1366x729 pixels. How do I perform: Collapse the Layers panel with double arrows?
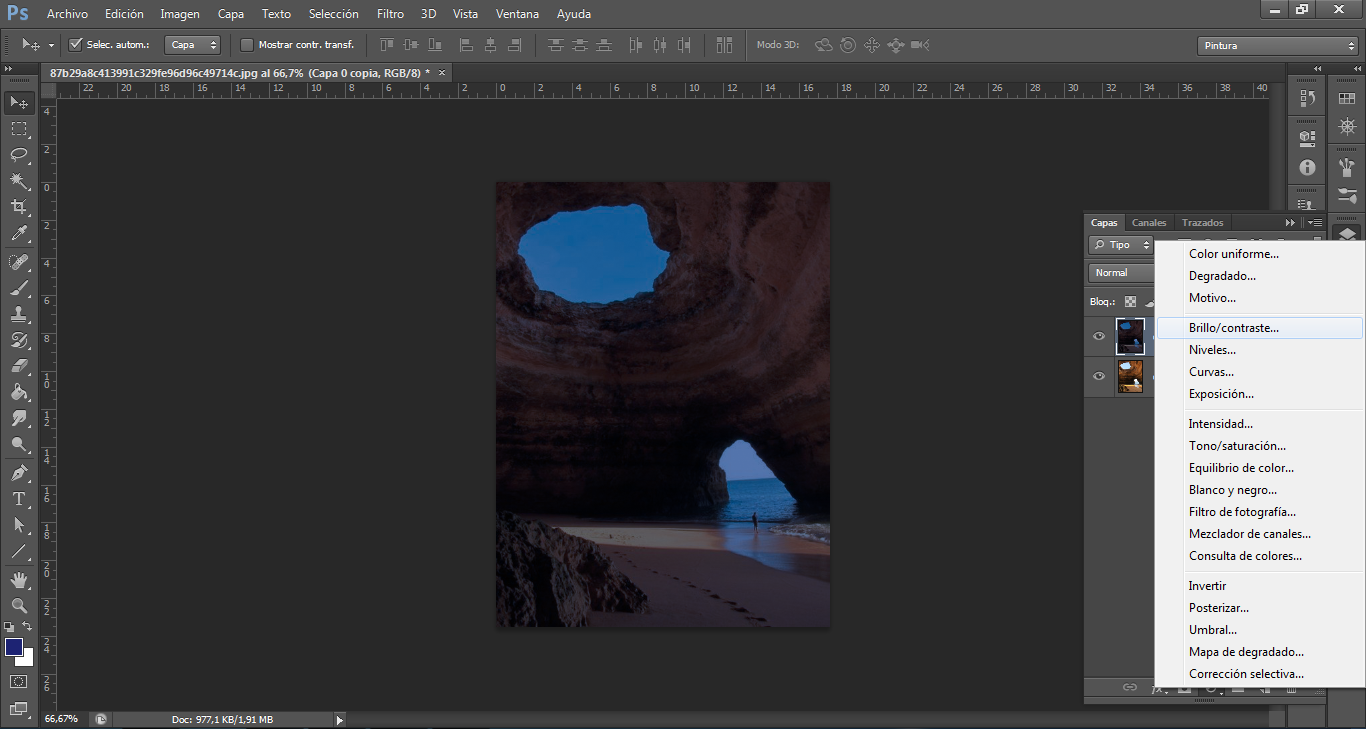[x=1291, y=223]
